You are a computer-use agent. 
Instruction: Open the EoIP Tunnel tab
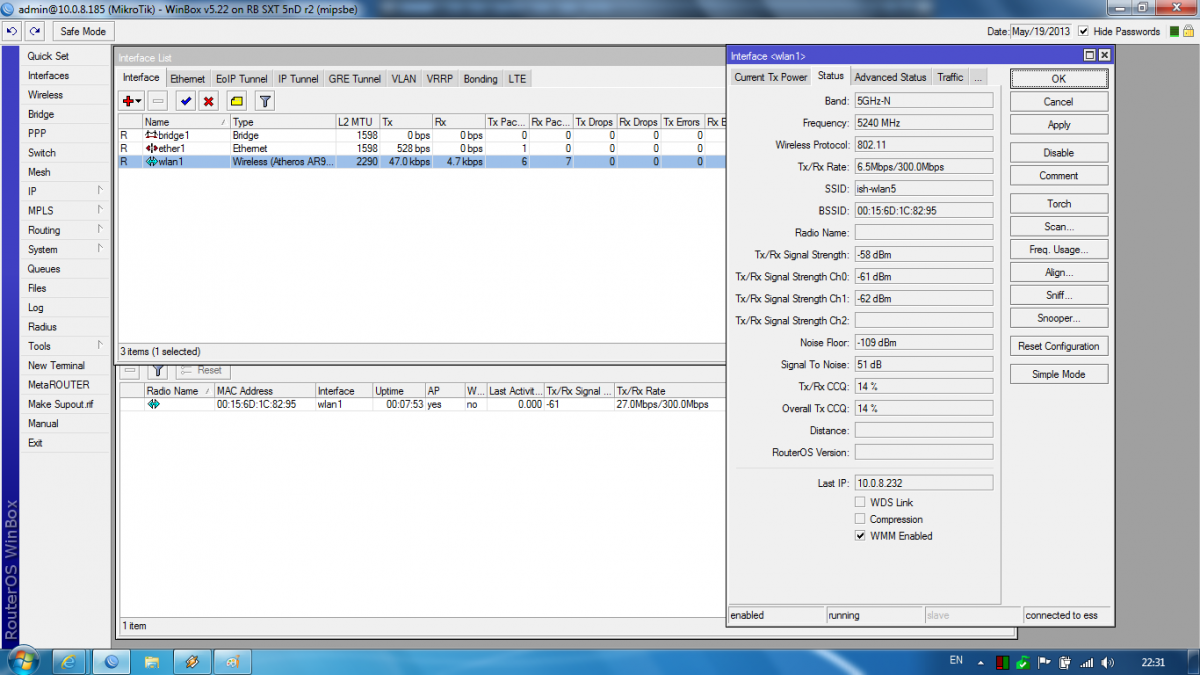[x=241, y=79]
